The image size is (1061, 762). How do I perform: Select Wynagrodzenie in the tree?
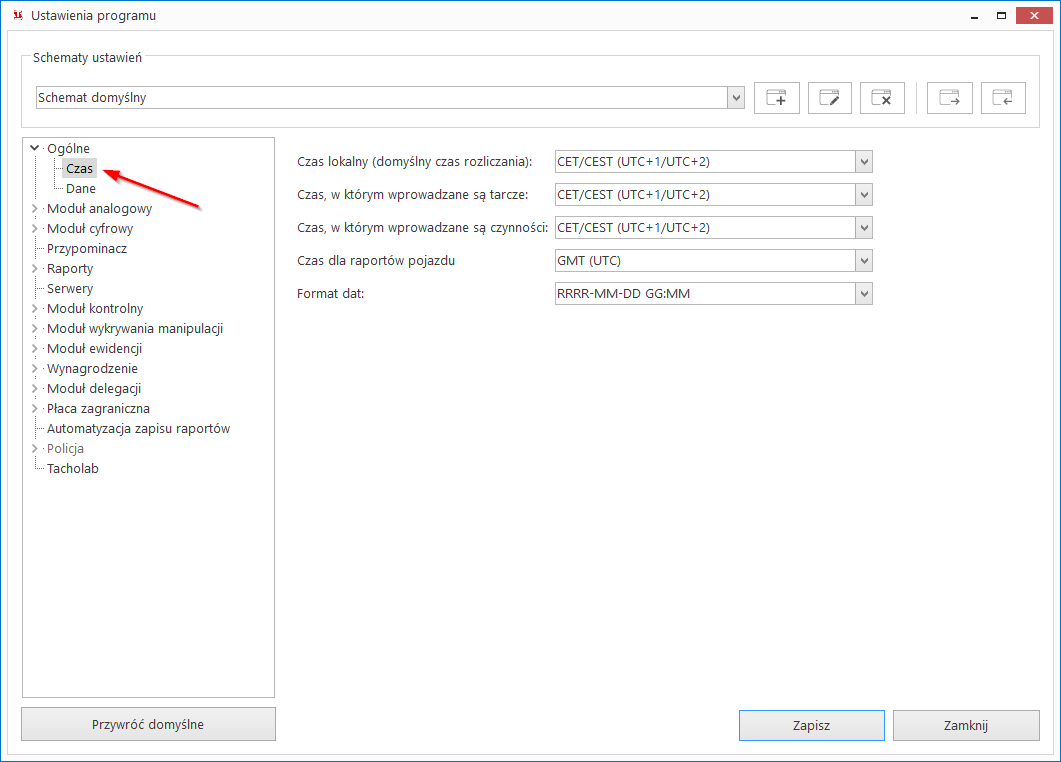click(92, 369)
